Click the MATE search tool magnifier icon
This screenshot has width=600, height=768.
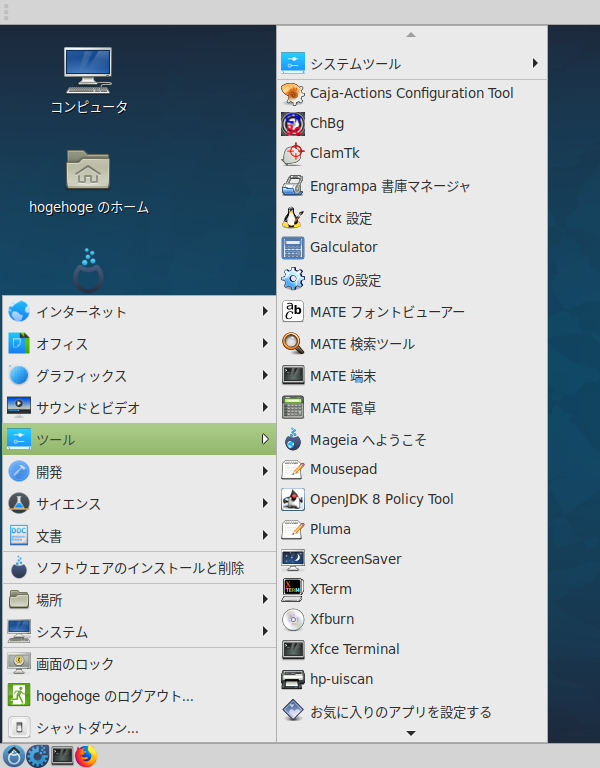(293, 344)
